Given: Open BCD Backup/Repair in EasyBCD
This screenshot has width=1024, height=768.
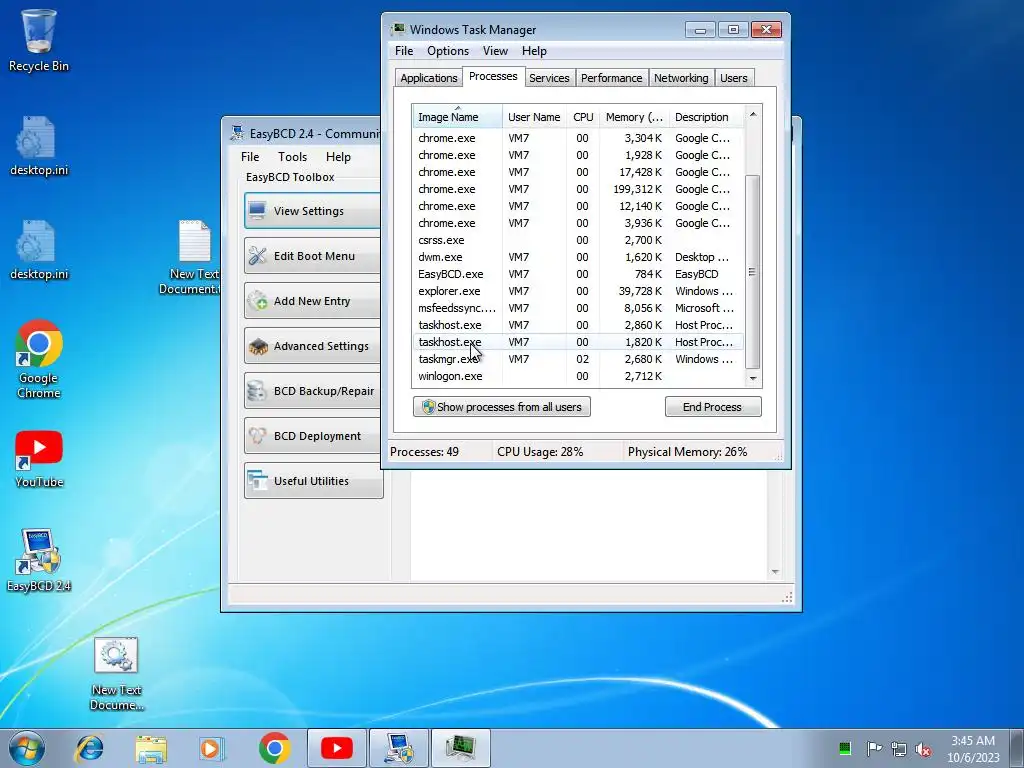Looking at the screenshot, I should tap(312, 391).
